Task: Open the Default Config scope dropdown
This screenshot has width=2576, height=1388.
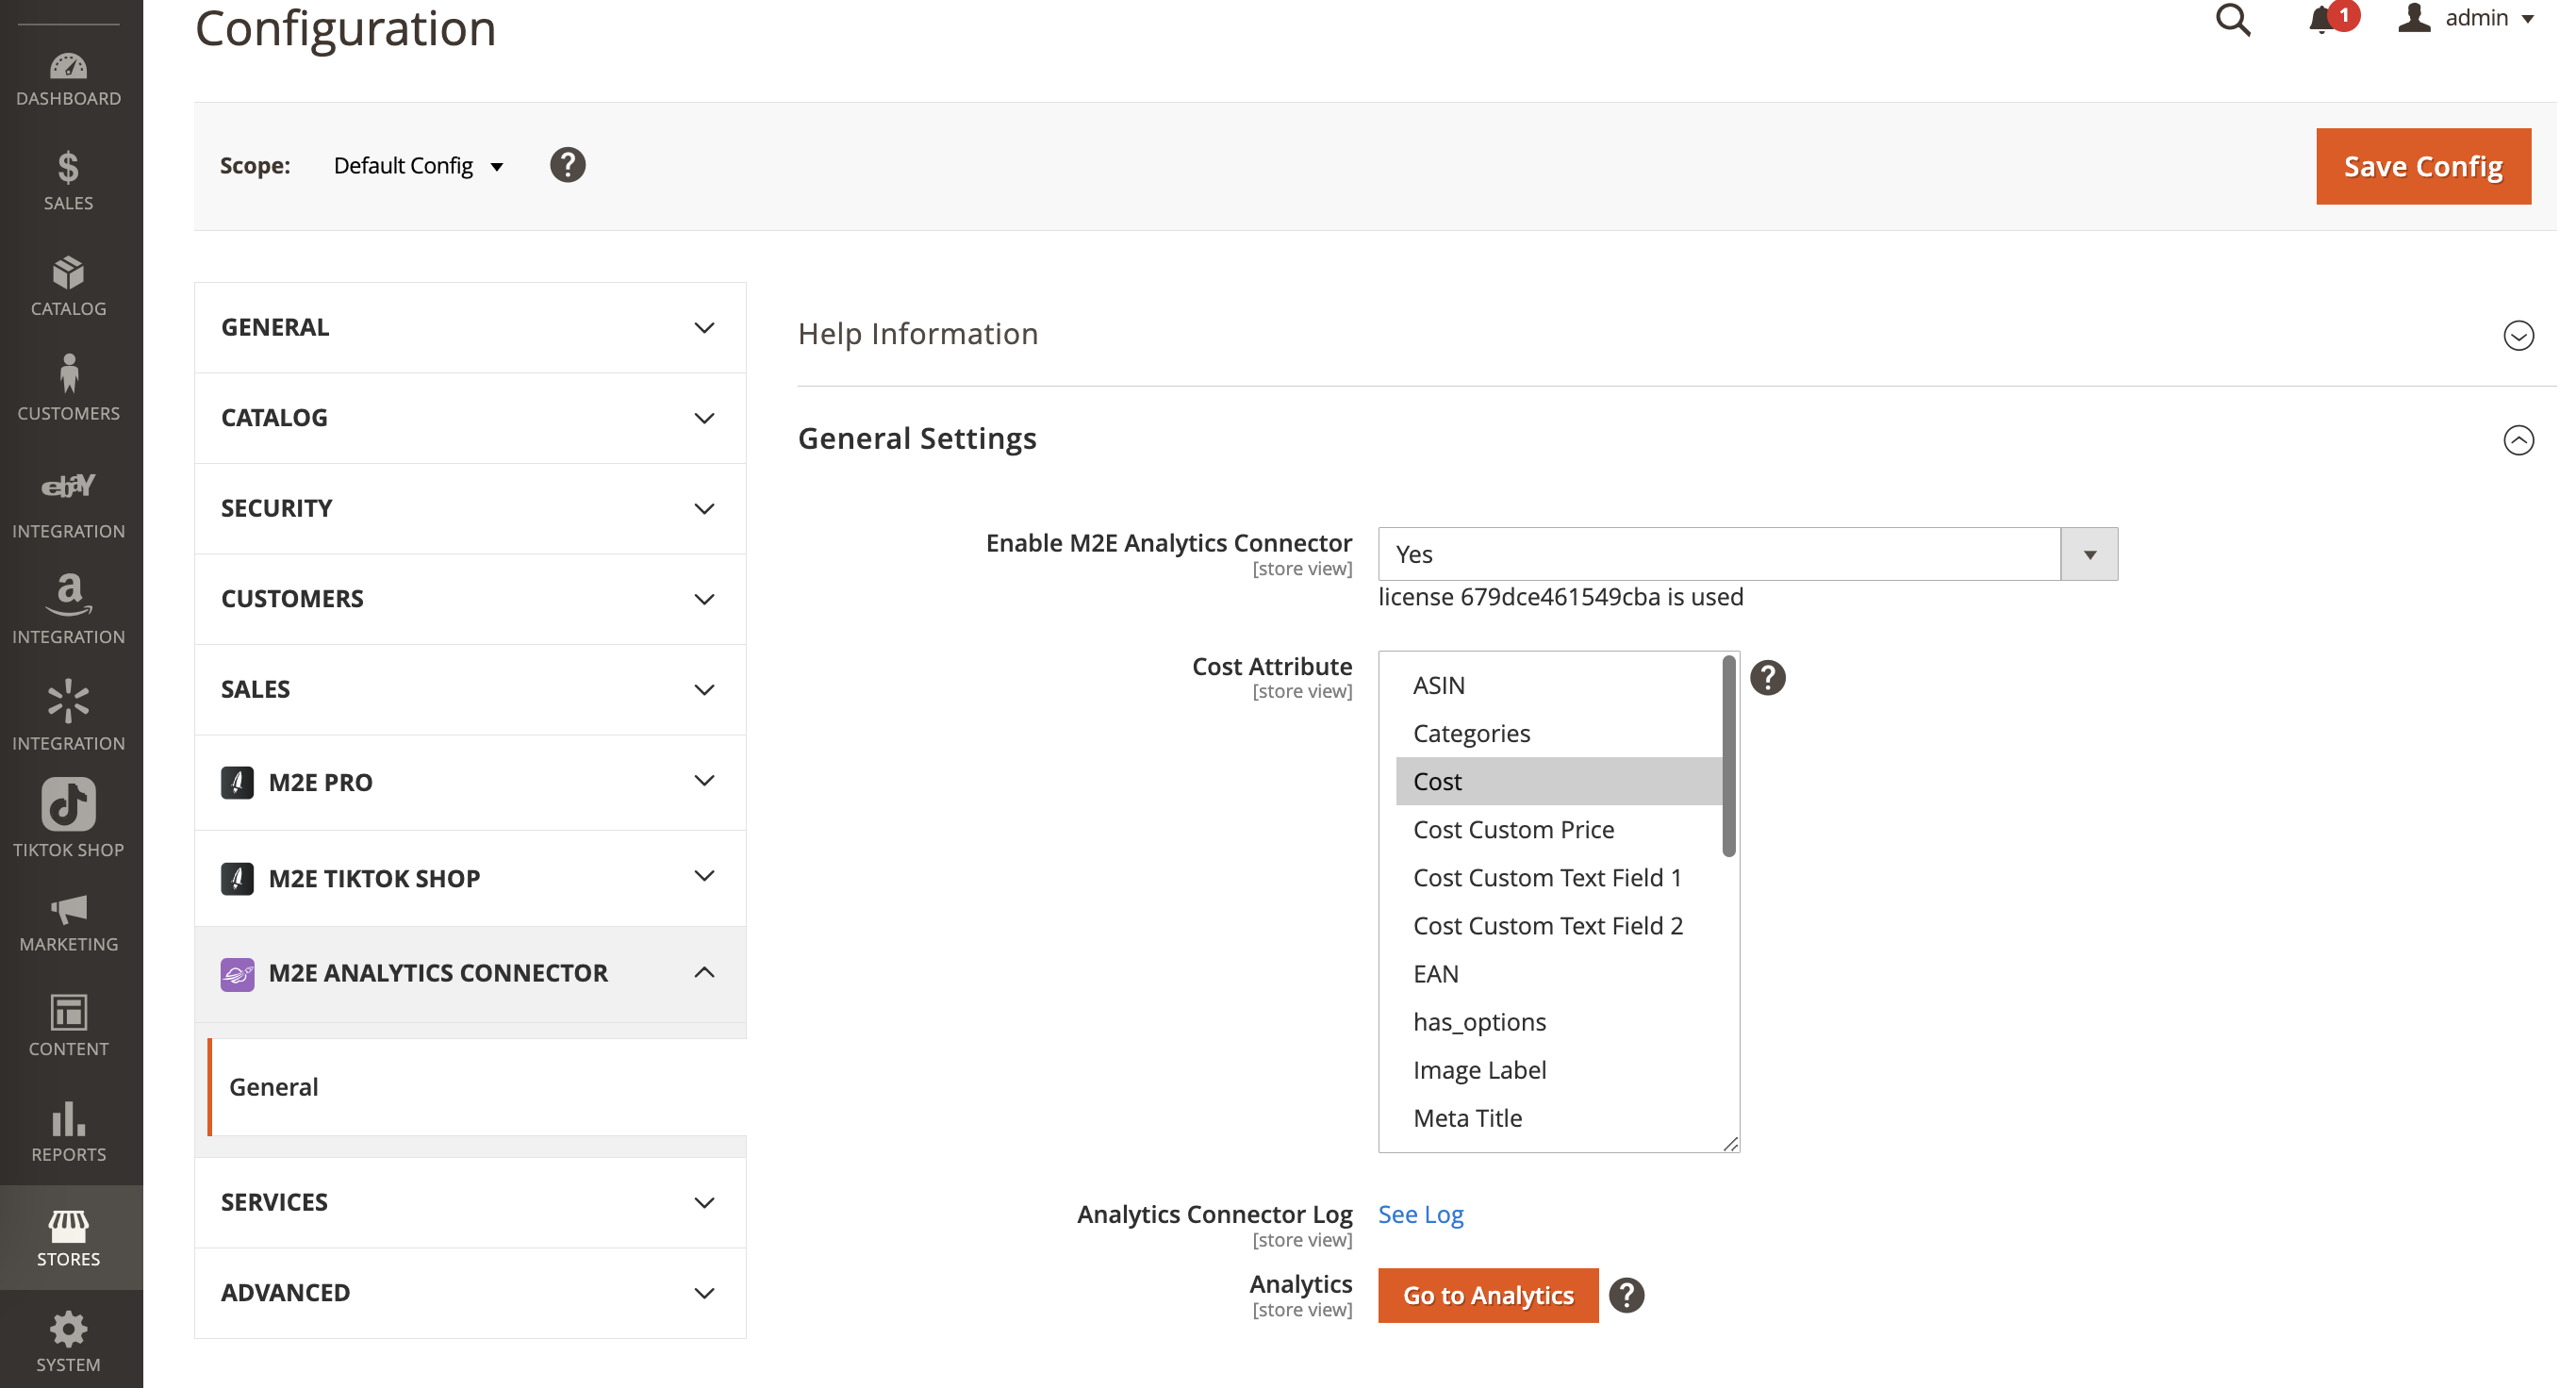Action: click(x=418, y=166)
